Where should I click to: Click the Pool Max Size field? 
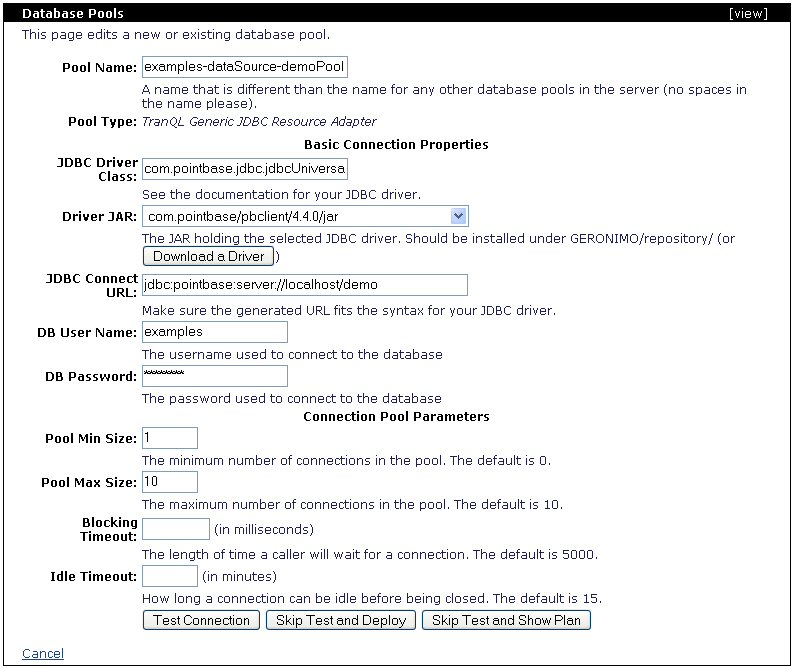pos(170,482)
